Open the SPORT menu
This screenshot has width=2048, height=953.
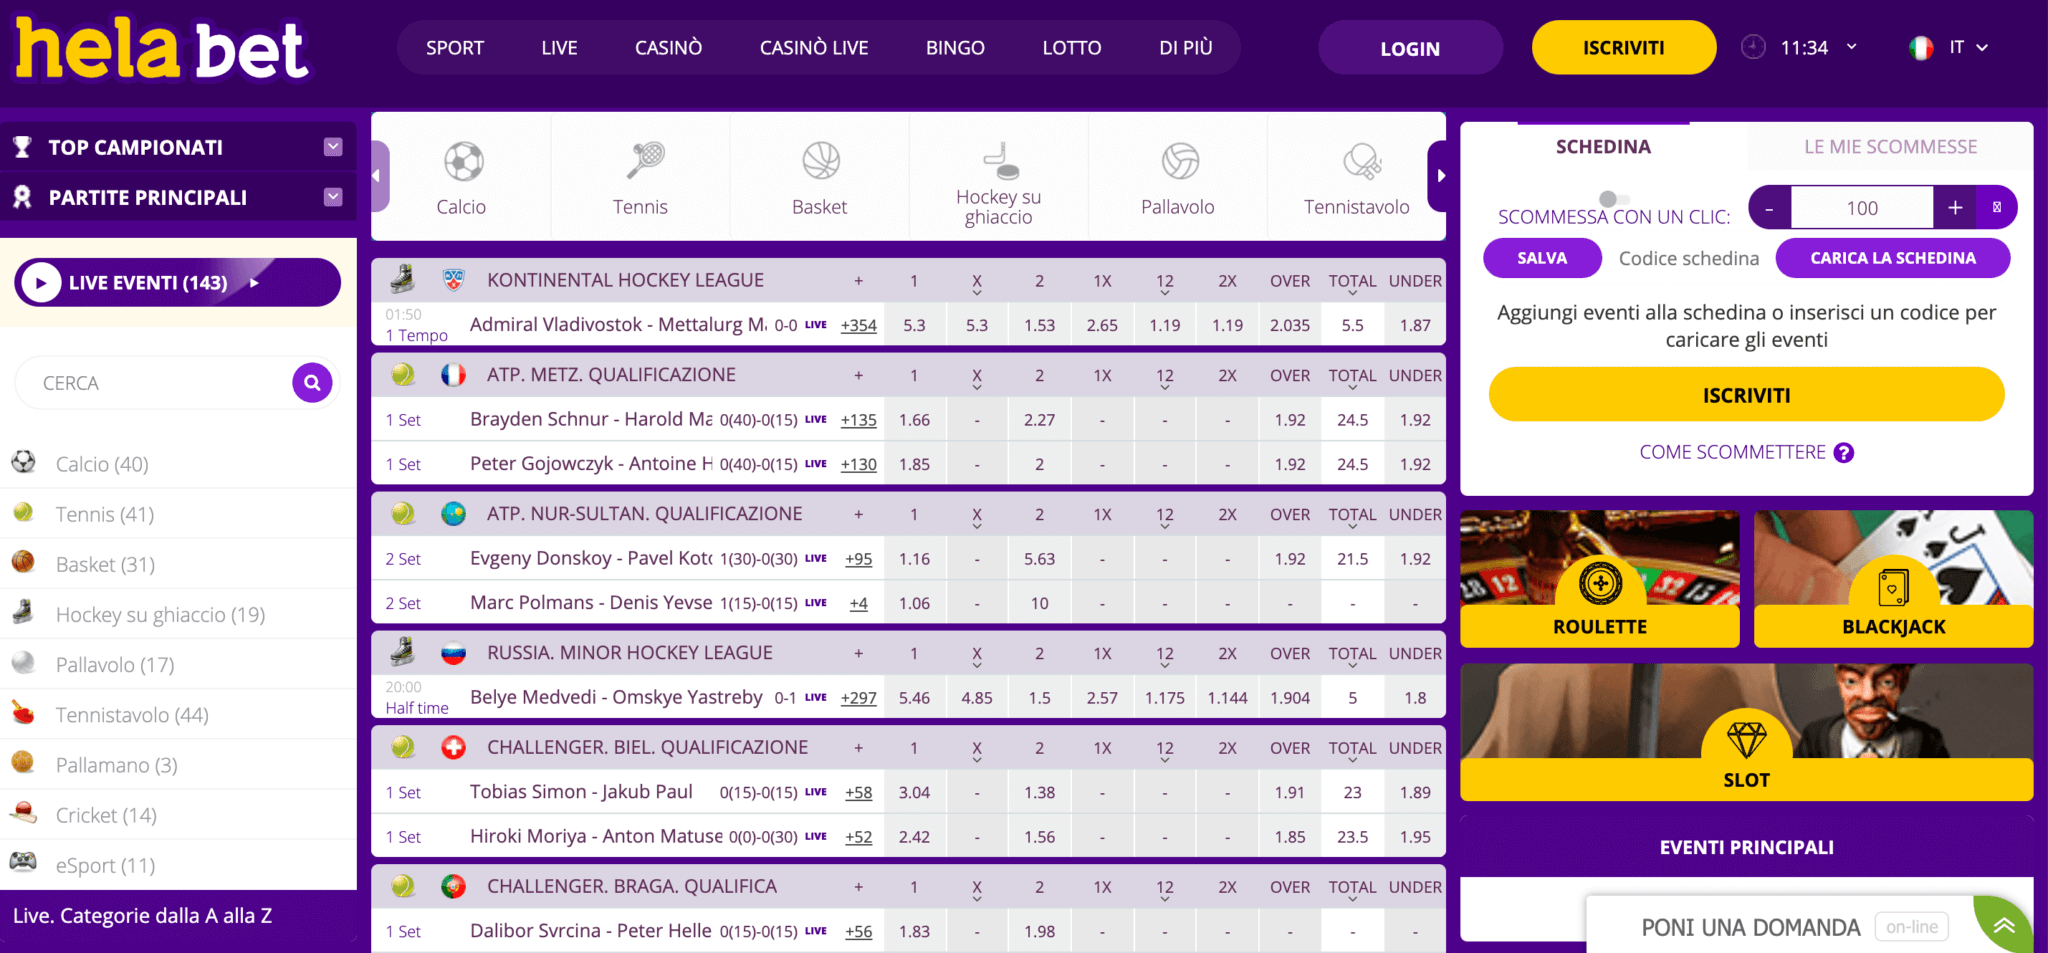455,47
